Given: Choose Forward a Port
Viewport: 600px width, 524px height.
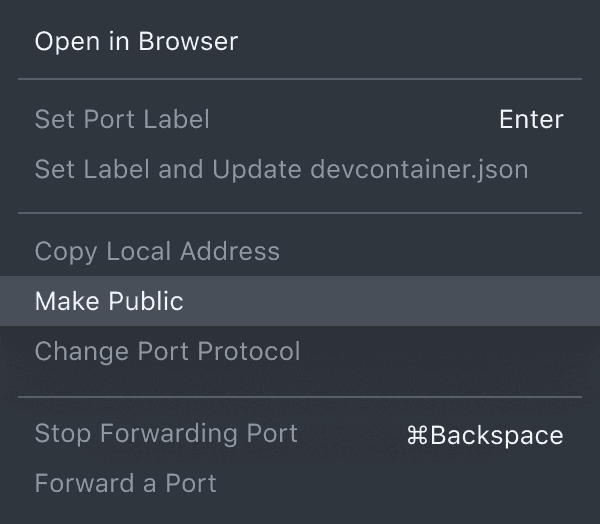Looking at the screenshot, I should (x=125, y=484).
